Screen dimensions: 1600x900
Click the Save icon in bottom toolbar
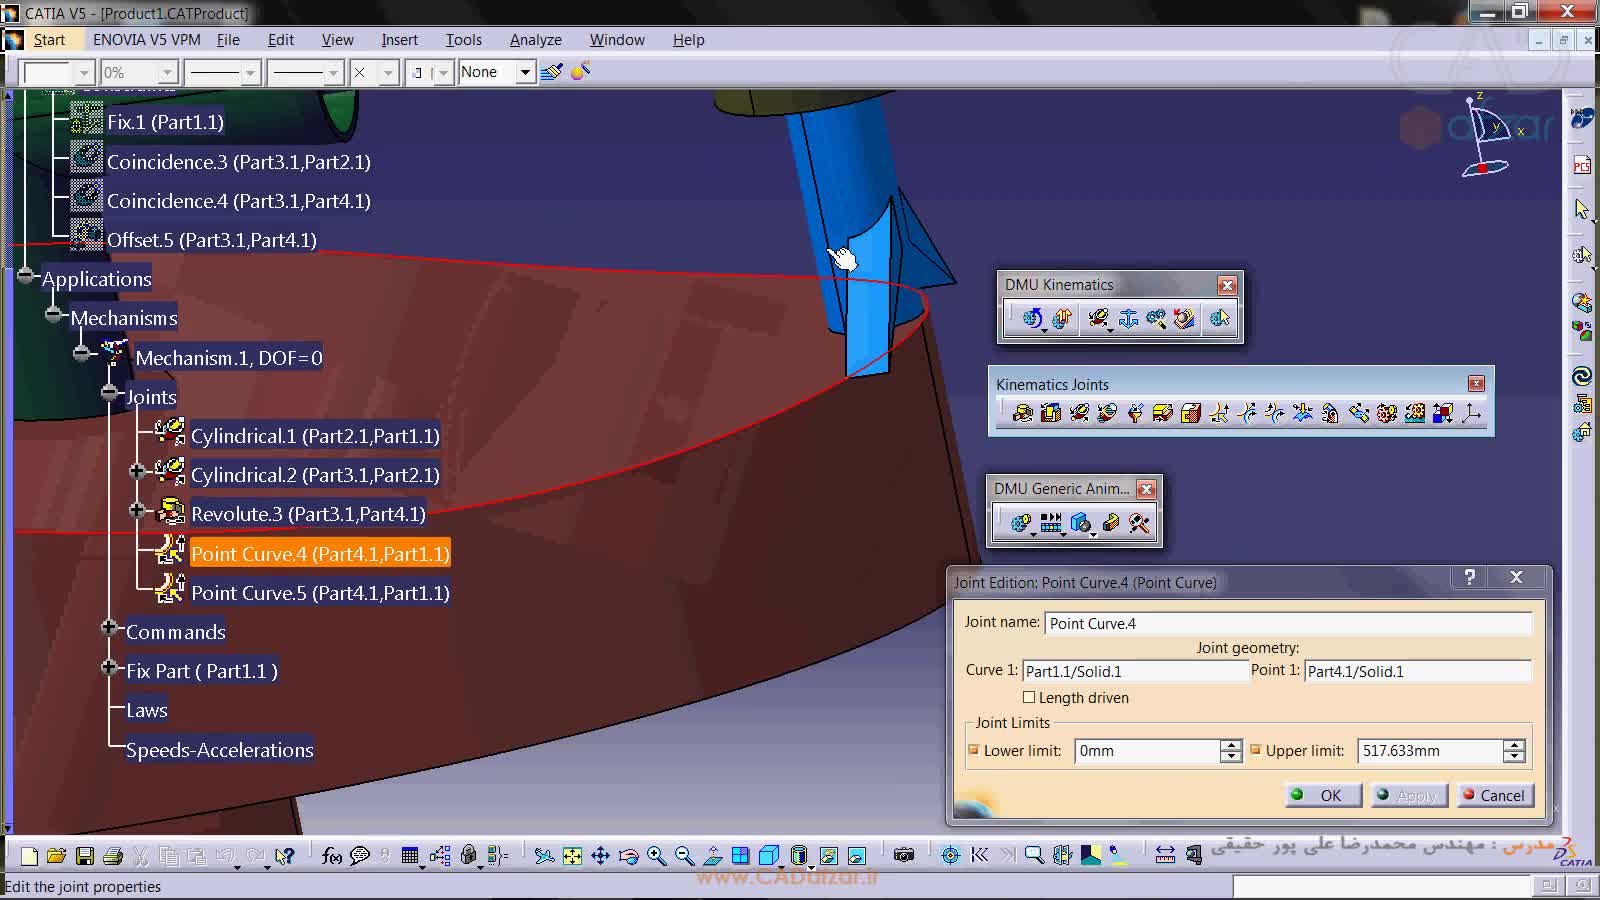click(x=85, y=856)
